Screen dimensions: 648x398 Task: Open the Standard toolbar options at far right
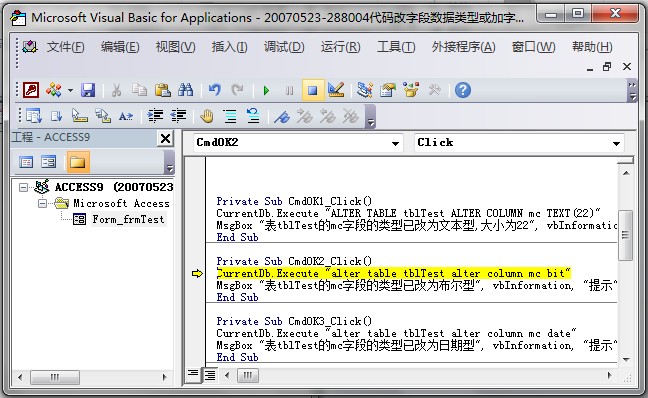click(x=632, y=91)
